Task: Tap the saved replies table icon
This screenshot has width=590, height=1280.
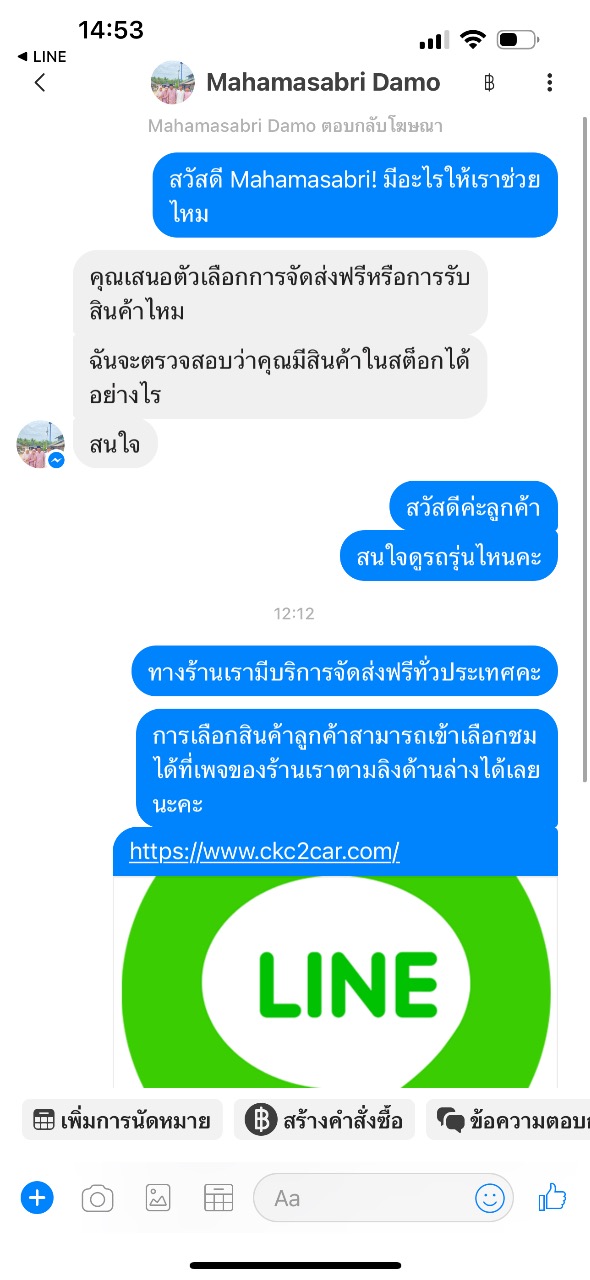Action: (x=218, y=1197)
